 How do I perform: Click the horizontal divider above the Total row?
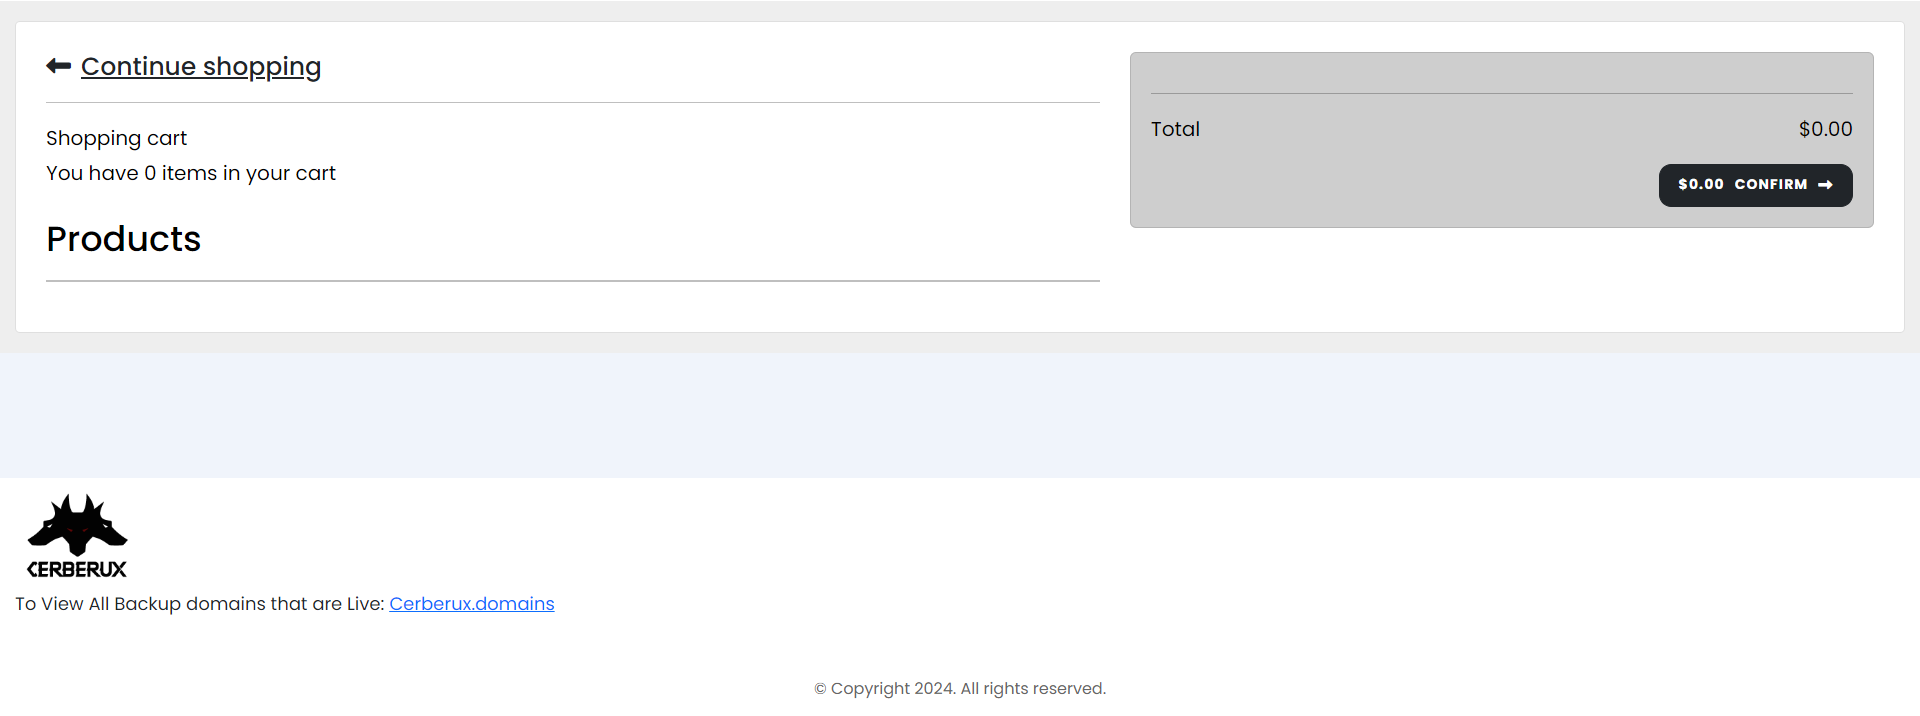pyautogui.click(x=1501, y=94)
